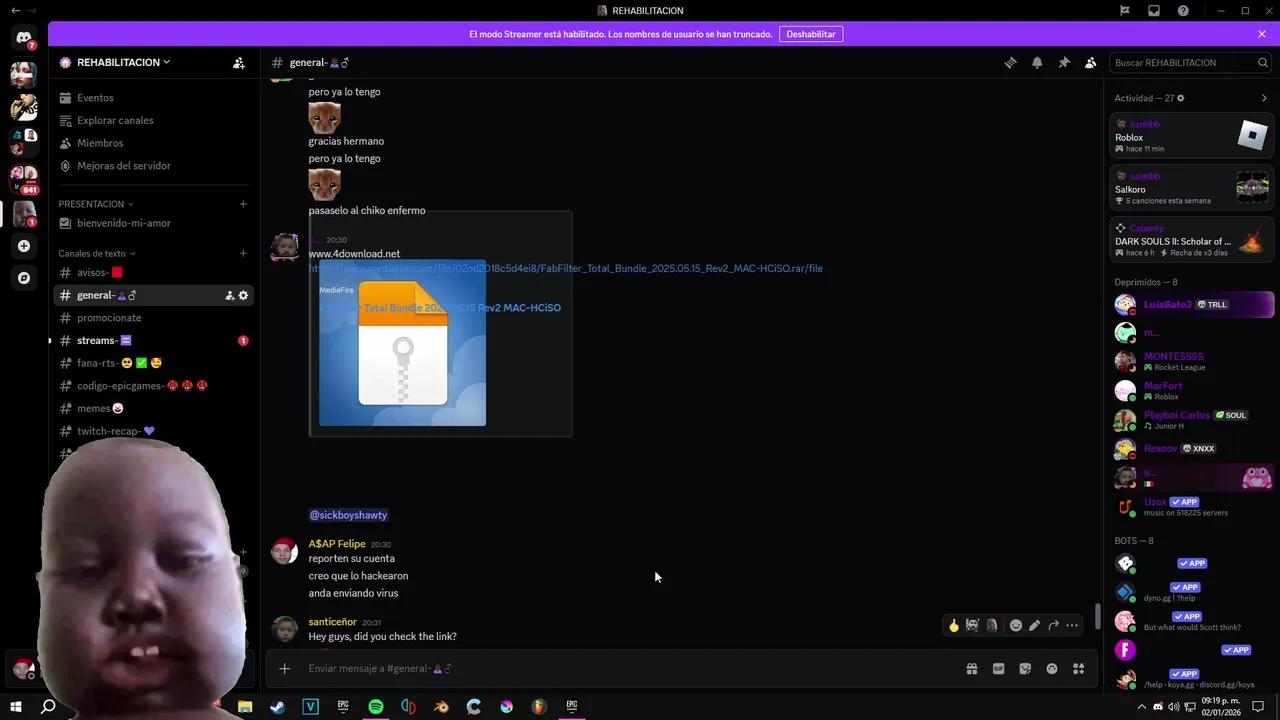Viewport: 1280px width, 720px height.
Task: Open Threads icon in channel header
Action: click(x=1010, y=62)
